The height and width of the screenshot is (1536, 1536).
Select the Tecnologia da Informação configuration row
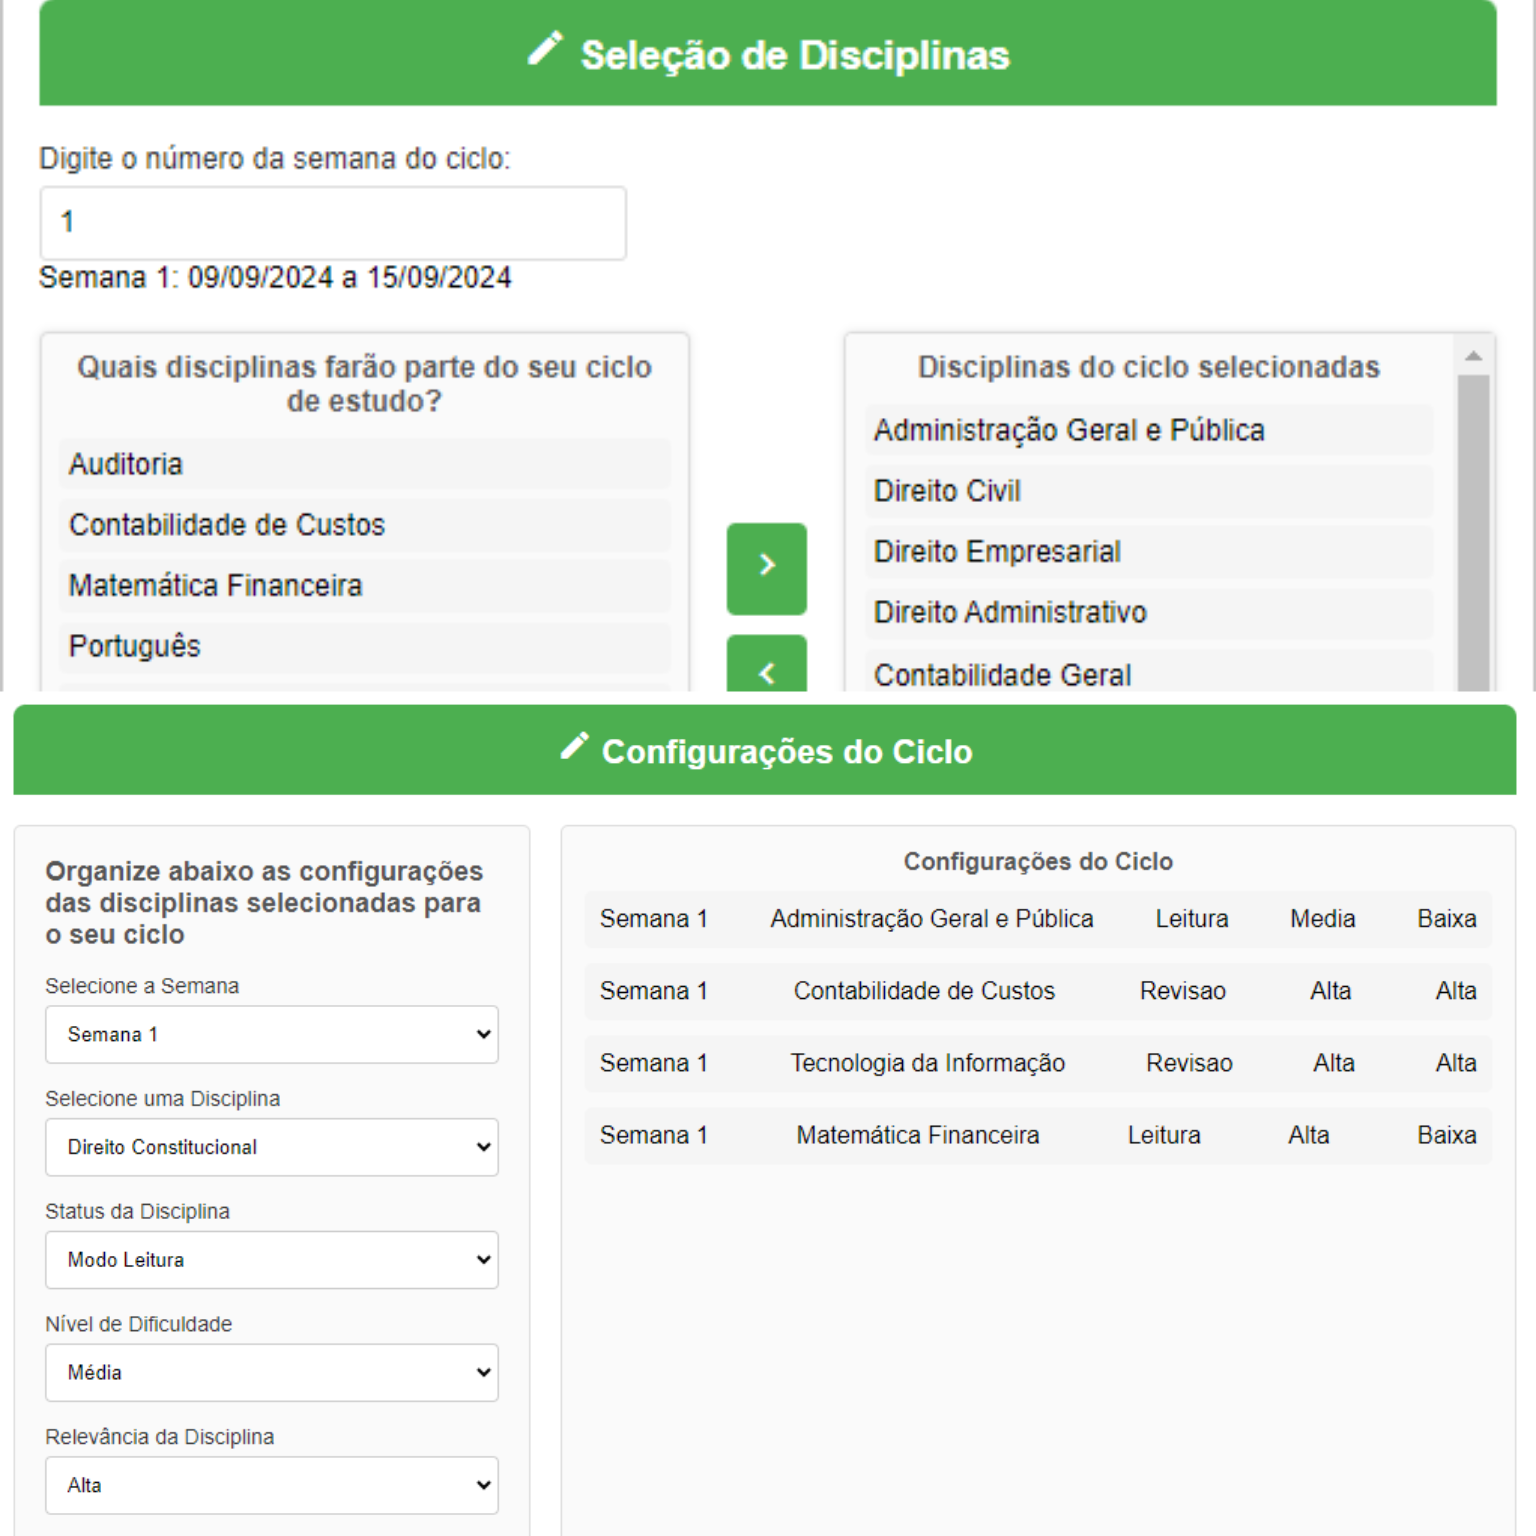click(1038, 1063)
